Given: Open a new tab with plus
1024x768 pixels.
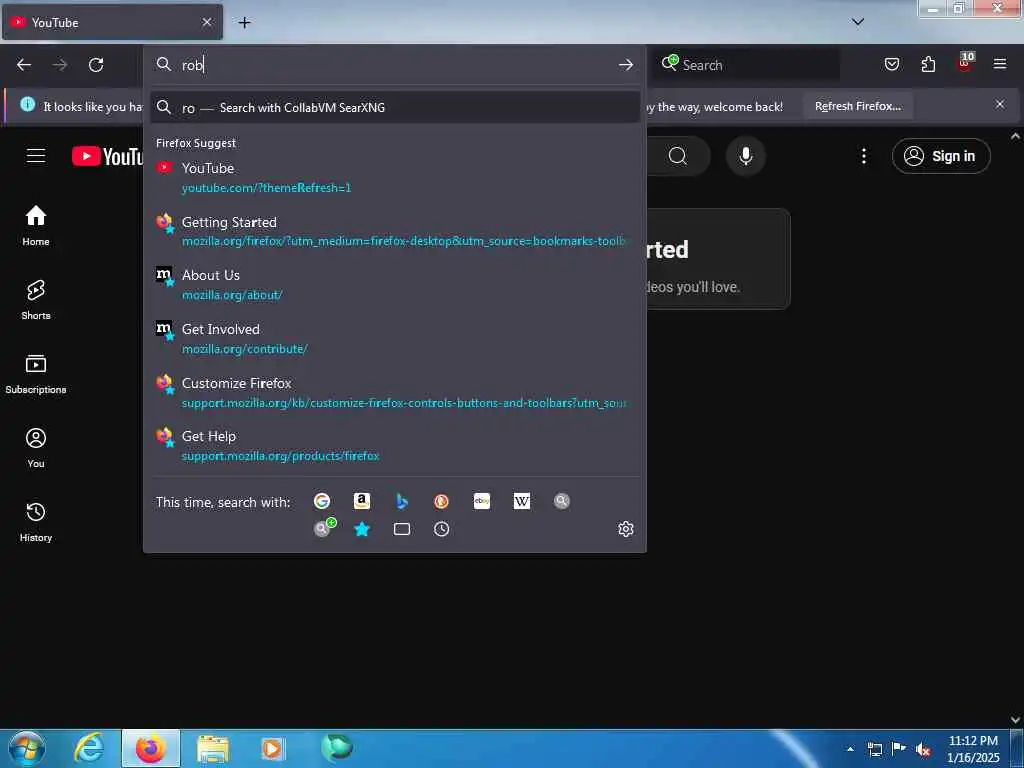Looking at the screenshot, I should pos(244,23).
